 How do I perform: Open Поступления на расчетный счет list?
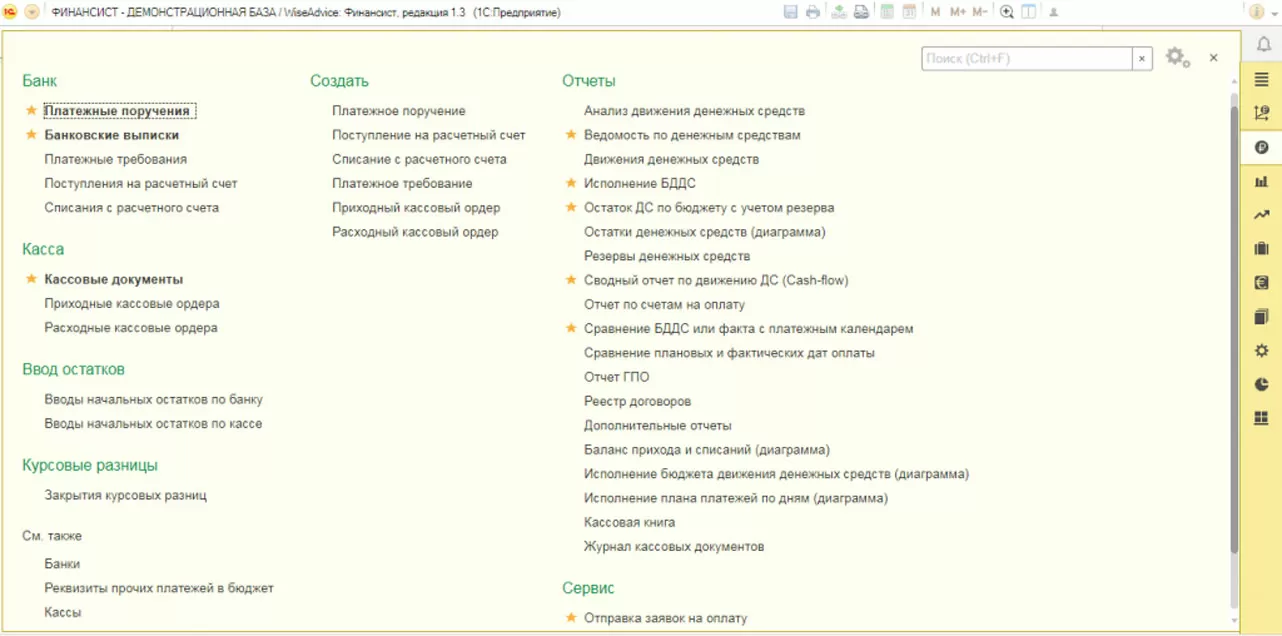(141, 183)
